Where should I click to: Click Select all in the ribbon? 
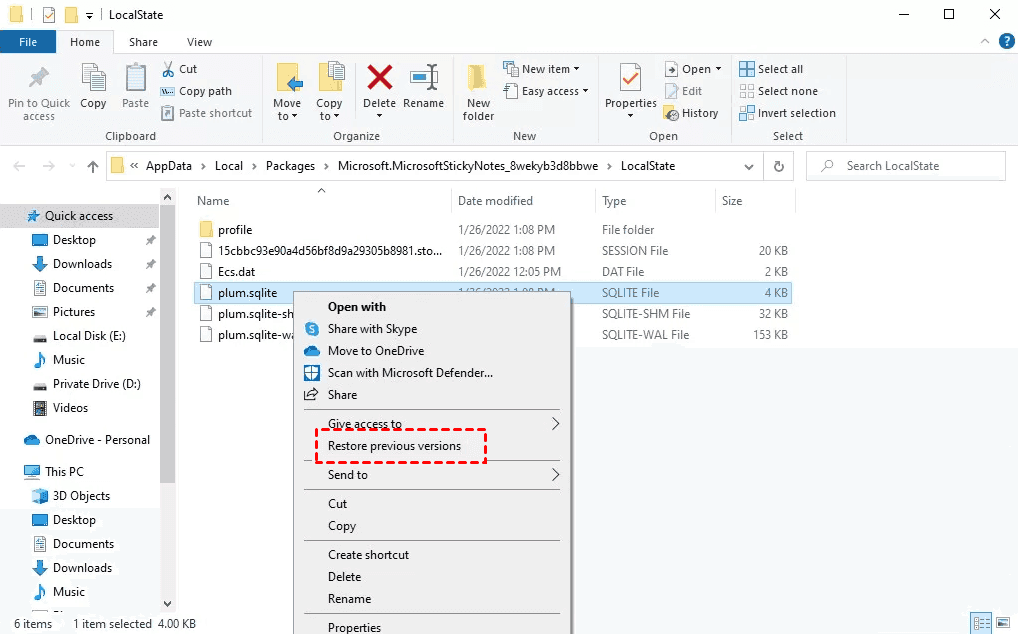tap(779, 68)
